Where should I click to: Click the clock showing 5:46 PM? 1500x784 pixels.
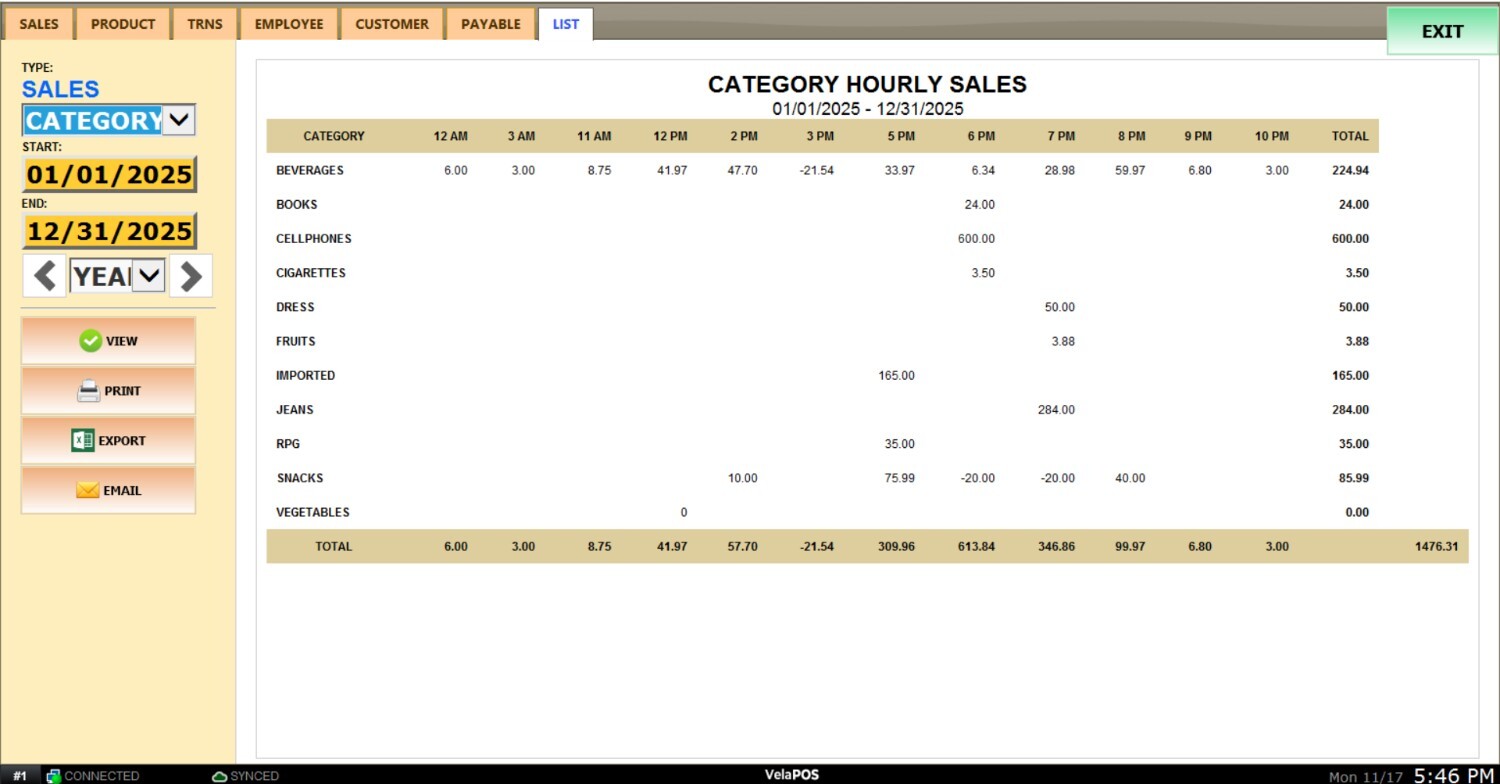coord(1453,775)
